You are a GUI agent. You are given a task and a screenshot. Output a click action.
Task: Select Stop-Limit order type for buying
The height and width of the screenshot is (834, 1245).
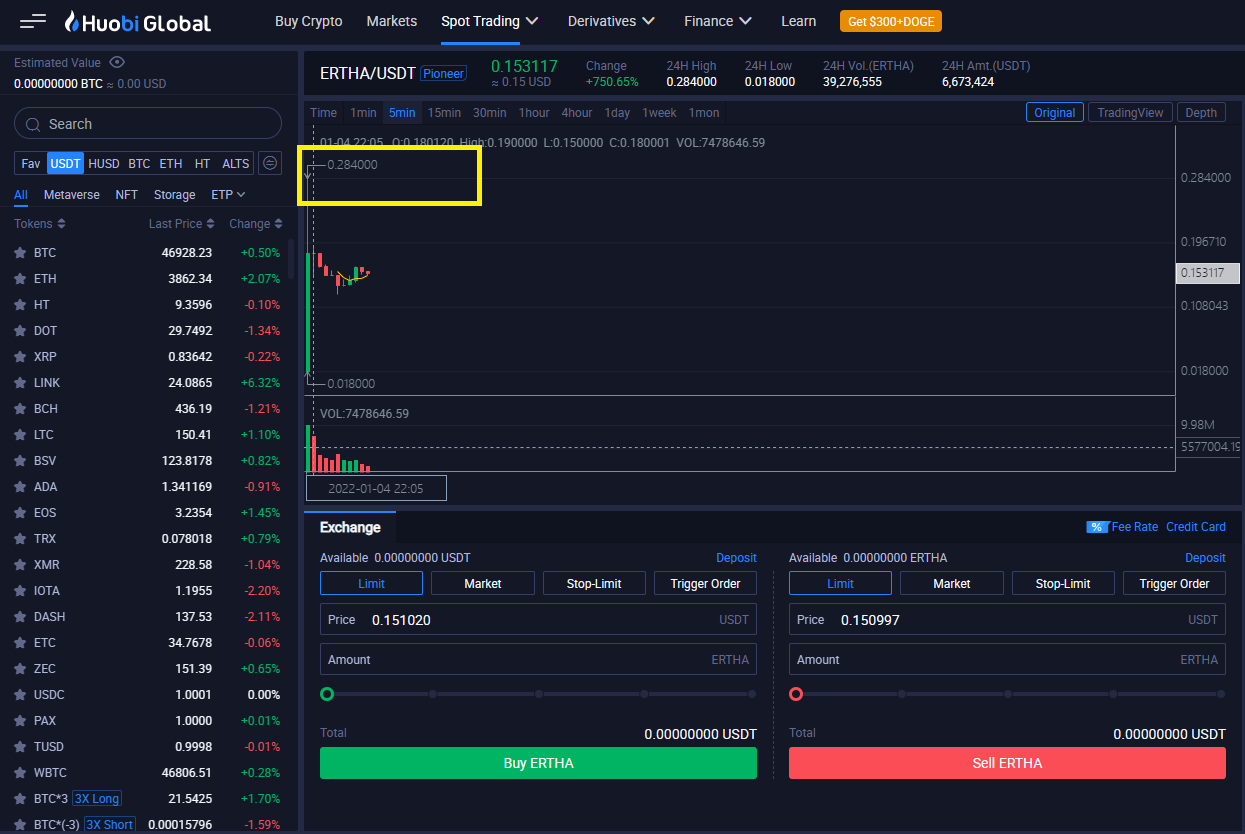pos(594,583)
